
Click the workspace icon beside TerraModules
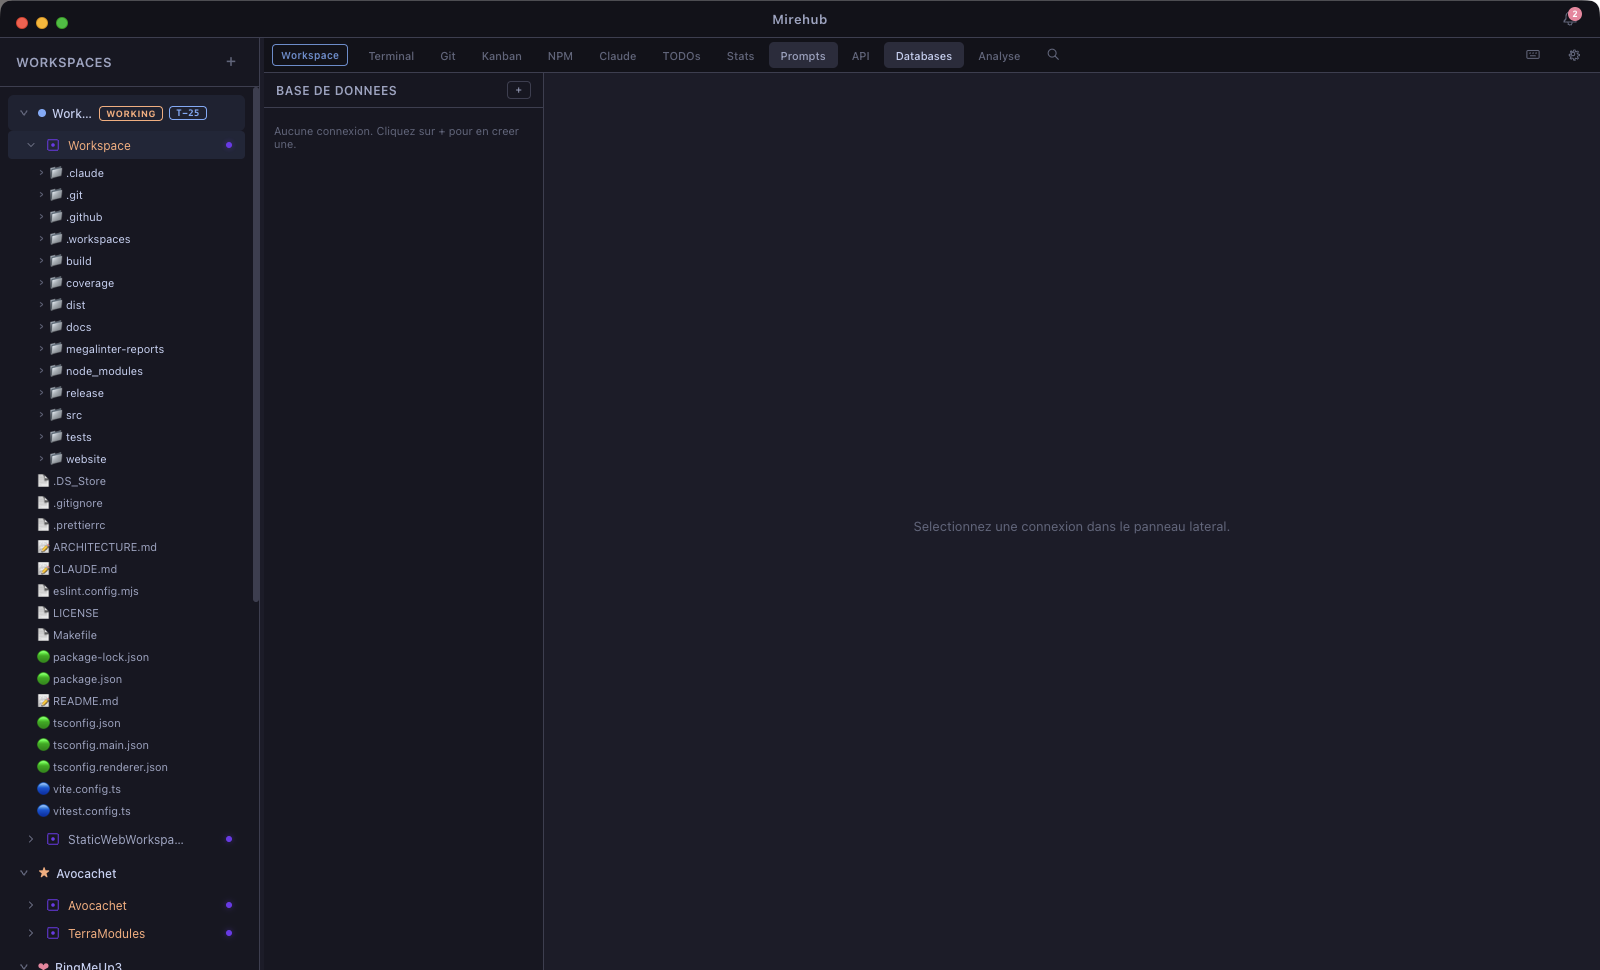52,933
